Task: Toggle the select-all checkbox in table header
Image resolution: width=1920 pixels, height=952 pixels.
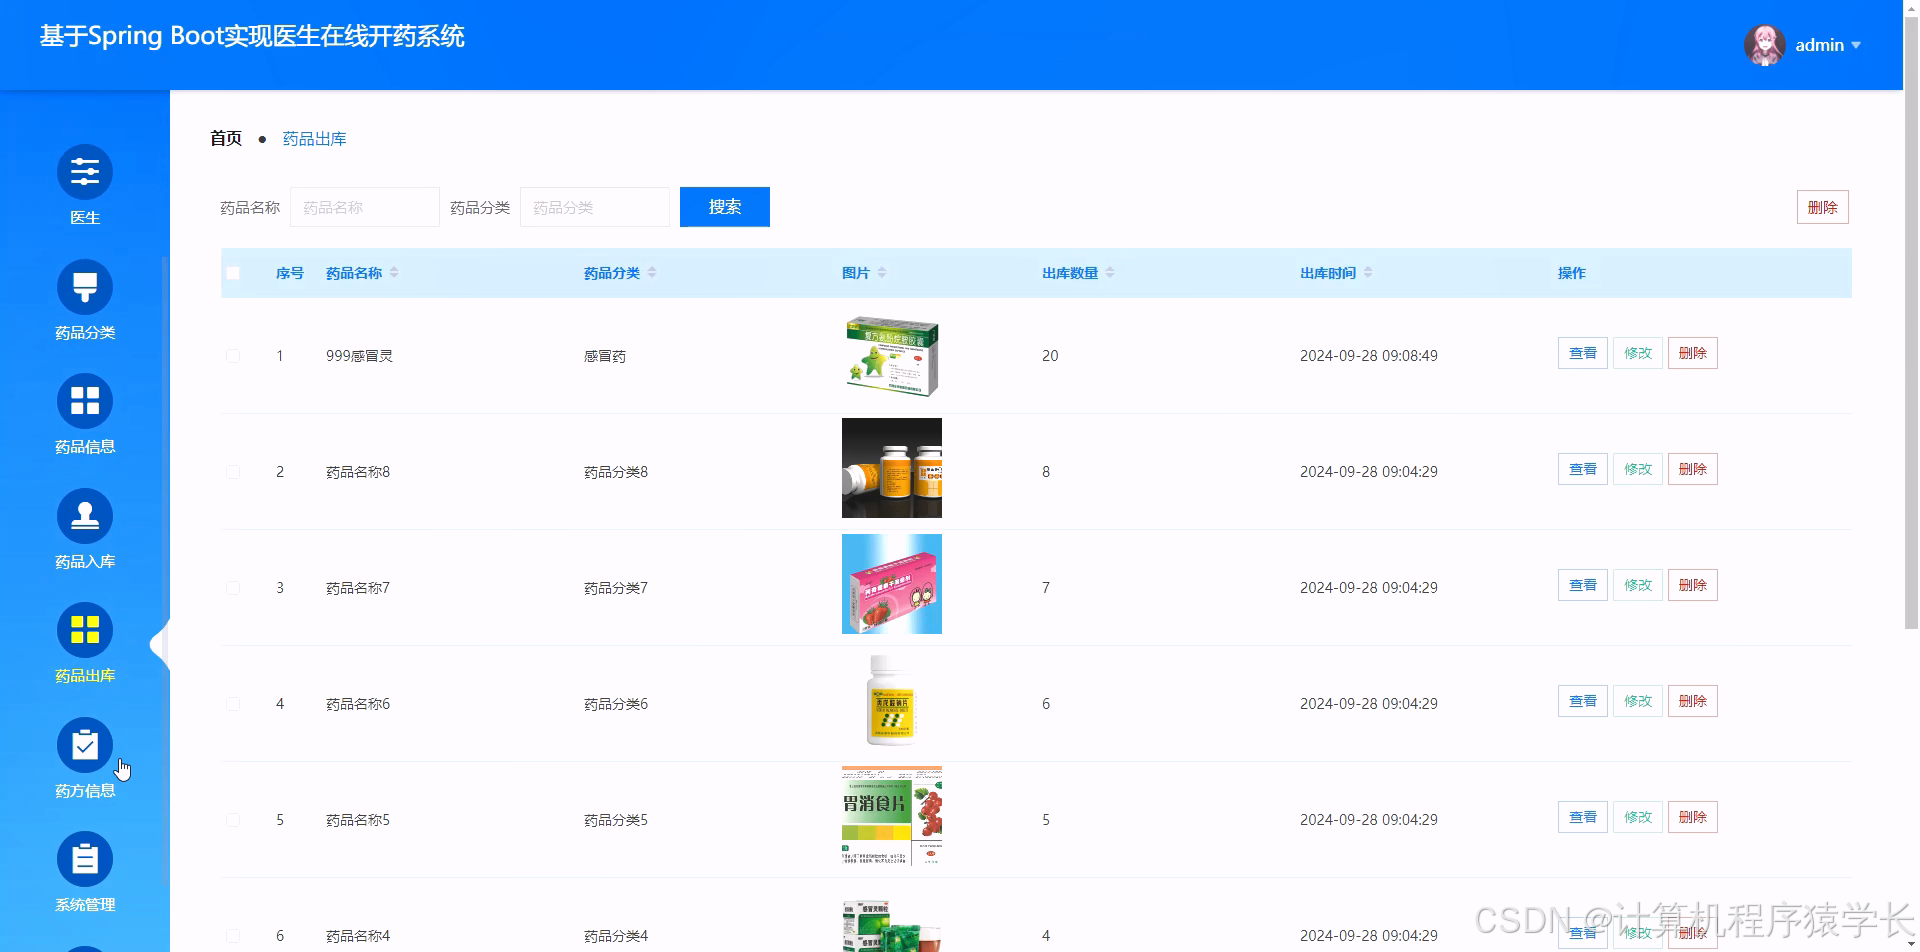Action: (233, 272)
